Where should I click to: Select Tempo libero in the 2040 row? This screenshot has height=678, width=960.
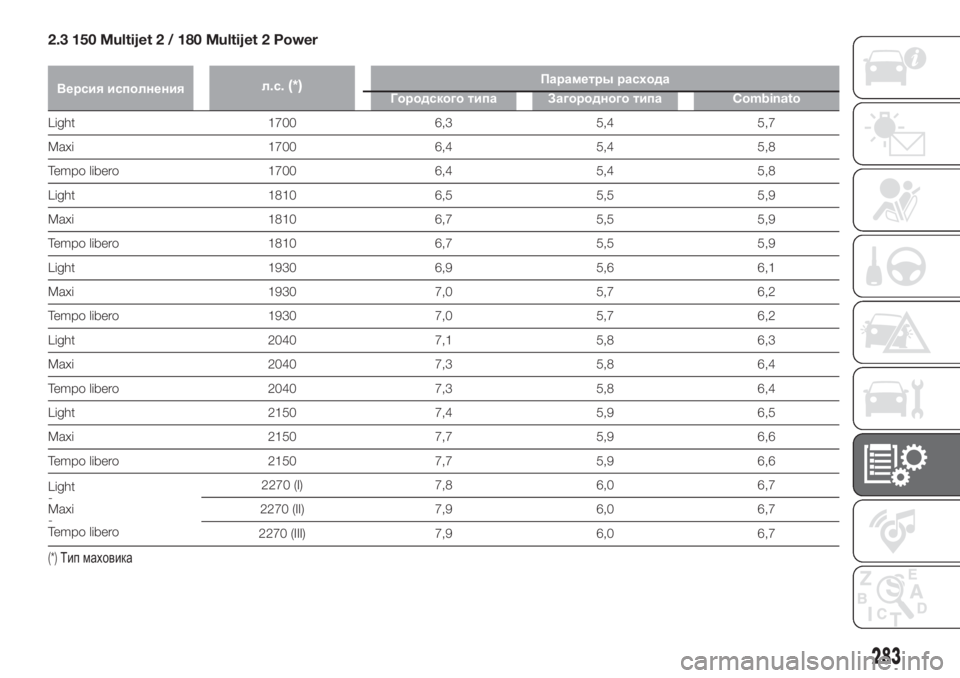click(x=83, y=388)
